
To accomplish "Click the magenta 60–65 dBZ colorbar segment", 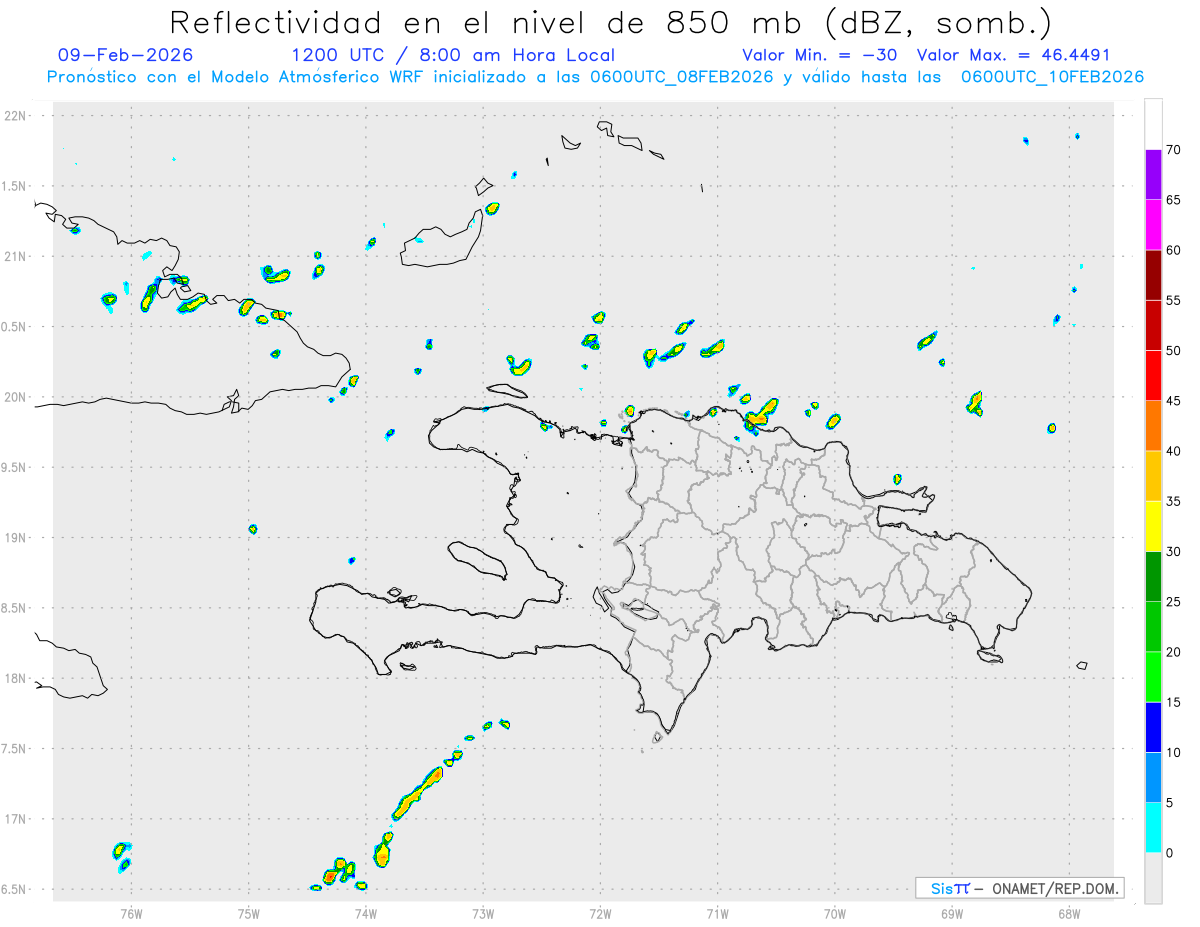I will (1153, 225).
